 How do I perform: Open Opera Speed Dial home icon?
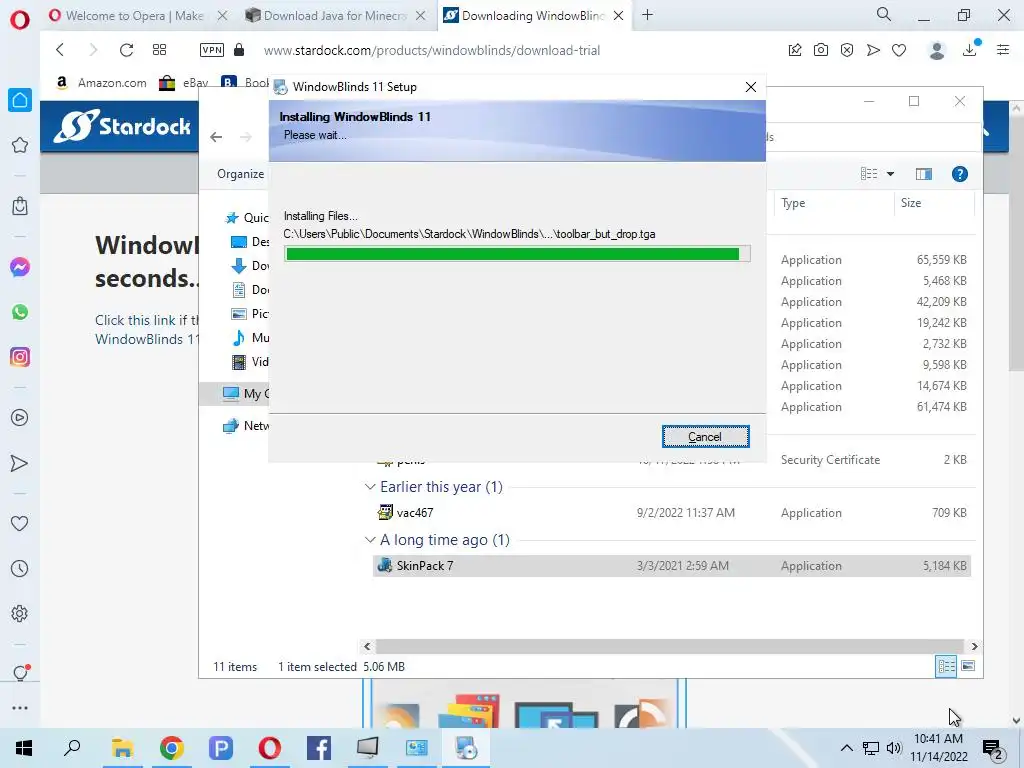pos(20,100)
